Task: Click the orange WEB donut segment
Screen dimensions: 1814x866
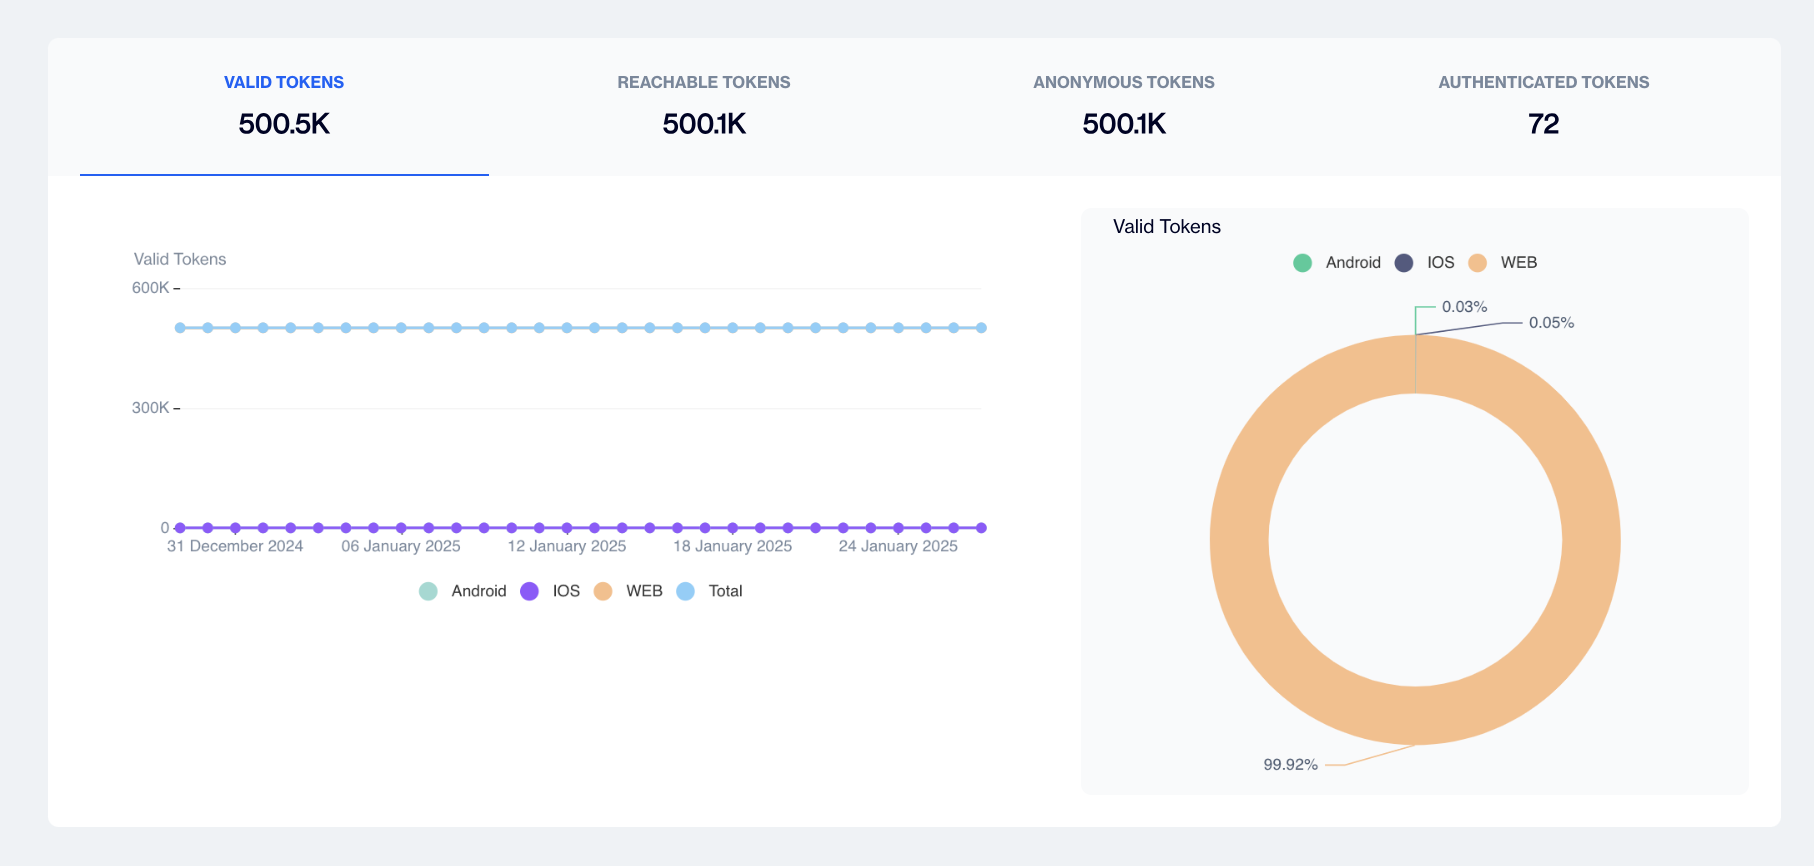Action: point(1415,716)
